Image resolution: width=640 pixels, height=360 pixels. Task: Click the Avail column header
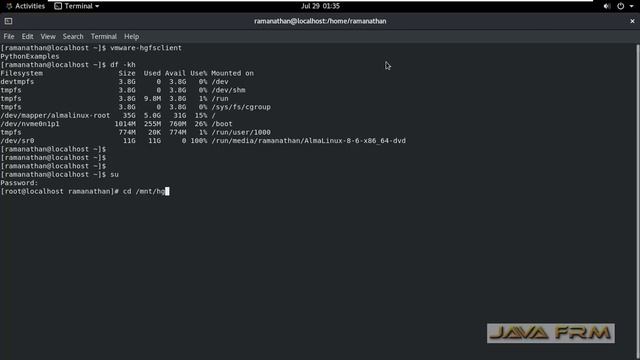[x=176, y=73]
